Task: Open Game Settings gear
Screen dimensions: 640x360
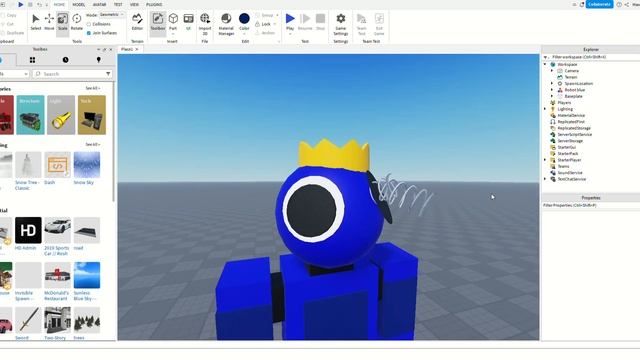Action: click(x=340, y=24)
